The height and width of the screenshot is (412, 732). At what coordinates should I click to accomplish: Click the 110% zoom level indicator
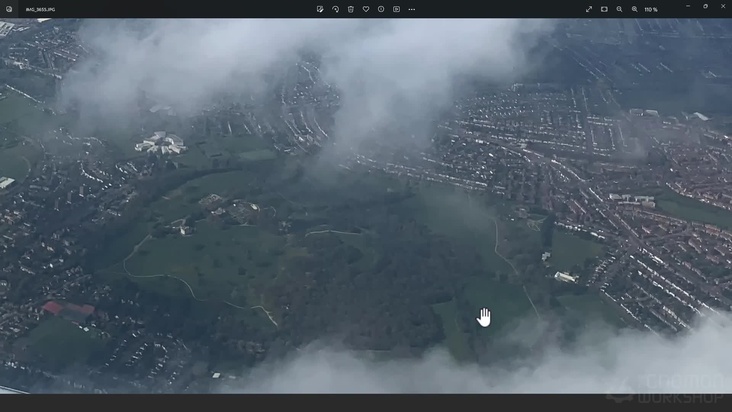[x=651, y=9]
